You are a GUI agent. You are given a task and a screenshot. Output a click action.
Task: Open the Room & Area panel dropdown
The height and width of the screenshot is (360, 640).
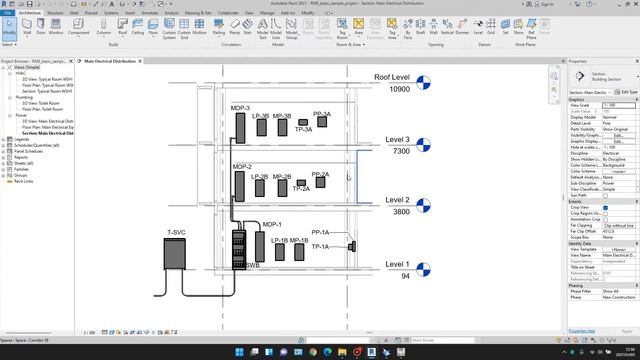coord(351,44)
